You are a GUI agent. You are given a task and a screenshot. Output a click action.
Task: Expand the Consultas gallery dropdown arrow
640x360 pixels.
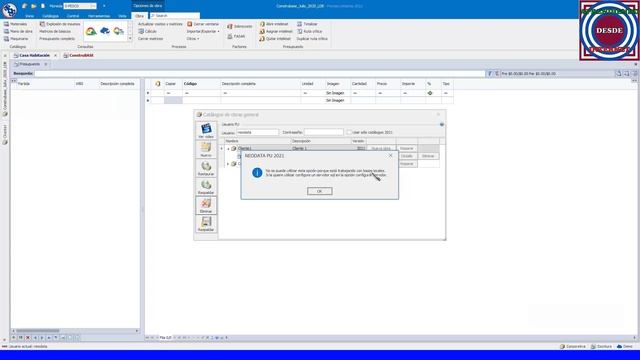click(130, 38)
